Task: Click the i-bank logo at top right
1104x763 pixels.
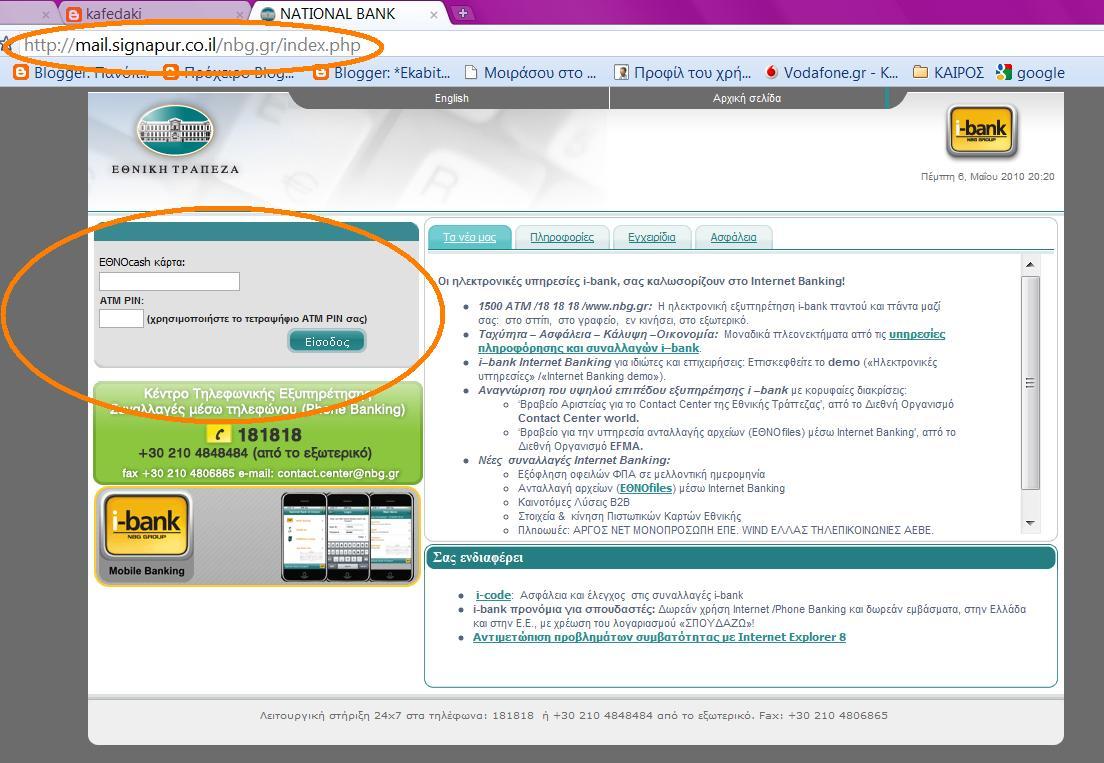Action: pyautogui.click(x=982, y=131)
